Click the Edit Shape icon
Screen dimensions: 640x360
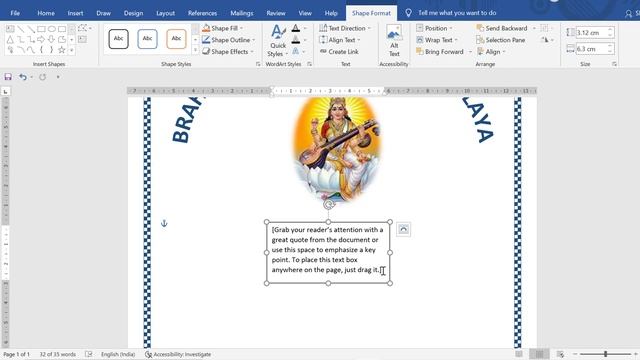(83, 28)
